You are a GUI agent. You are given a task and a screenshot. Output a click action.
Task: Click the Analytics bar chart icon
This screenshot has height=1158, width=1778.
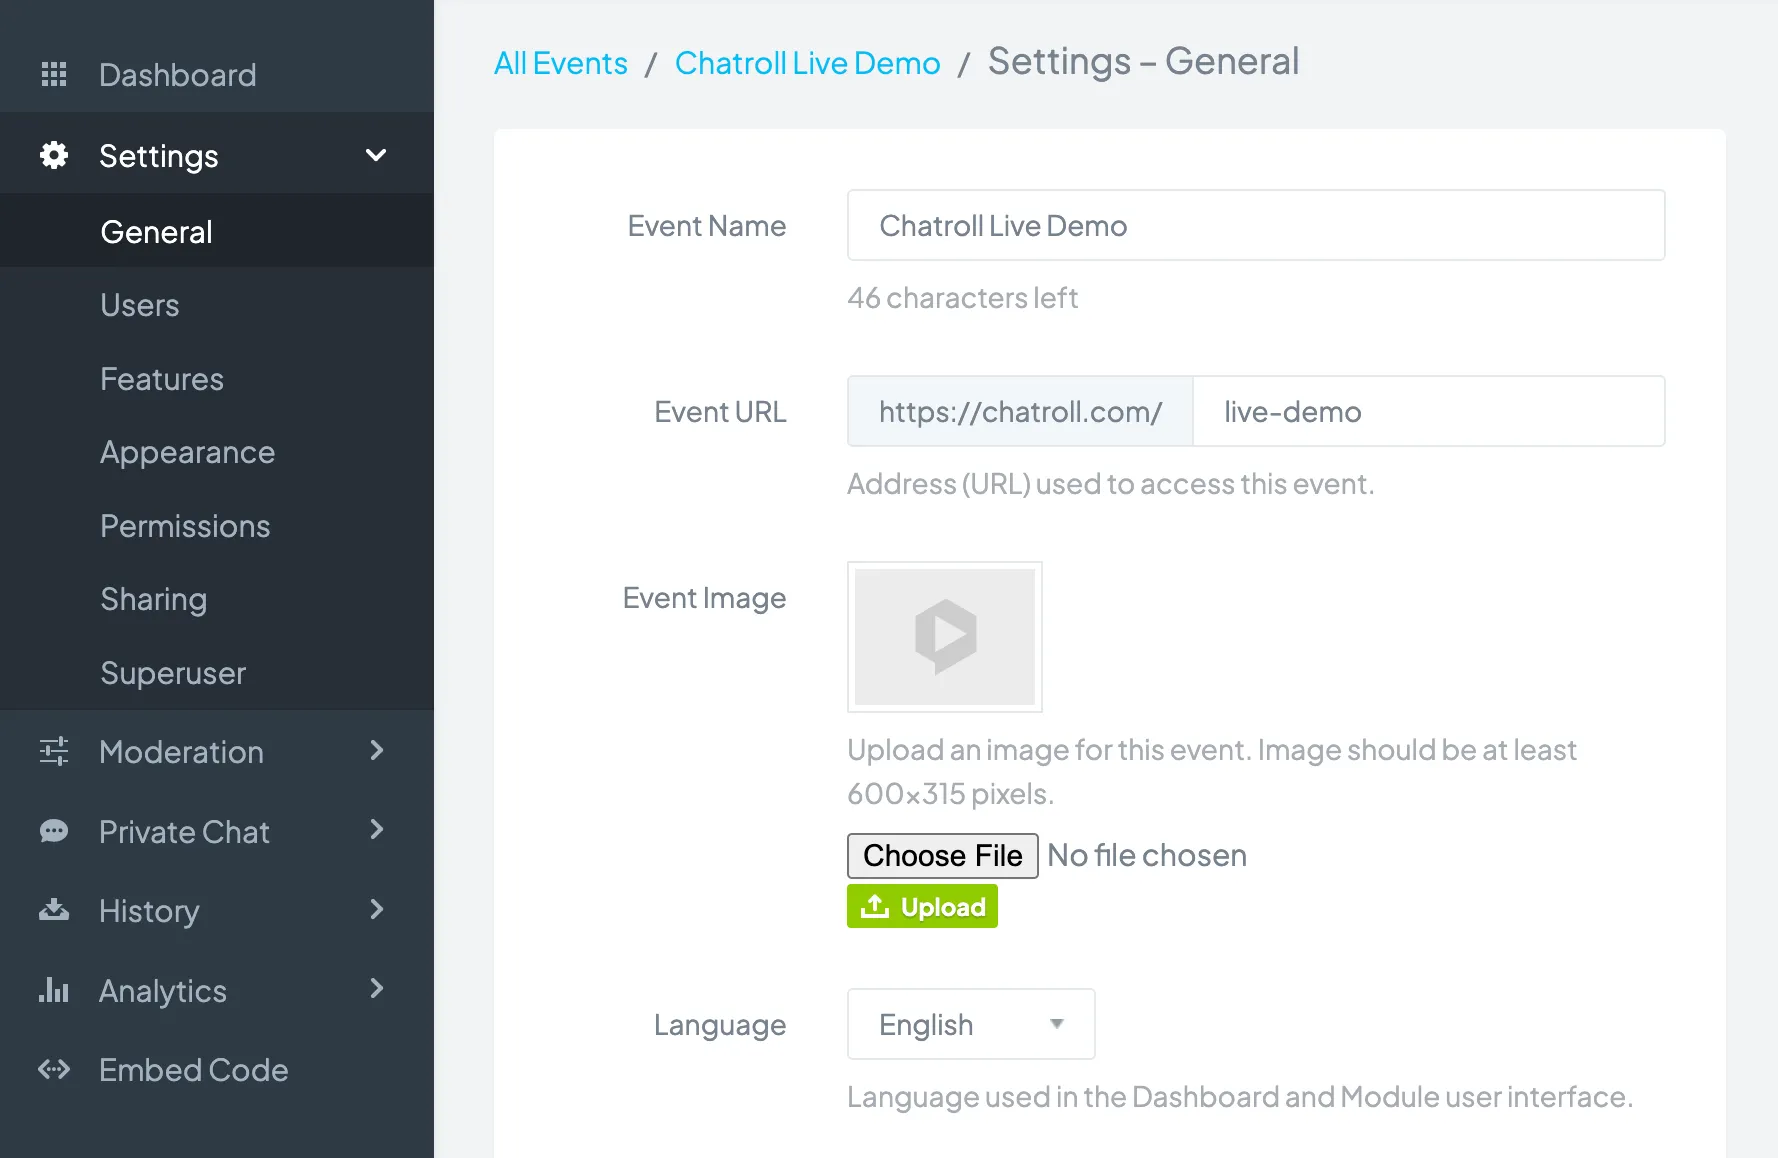tap(54, 990)
